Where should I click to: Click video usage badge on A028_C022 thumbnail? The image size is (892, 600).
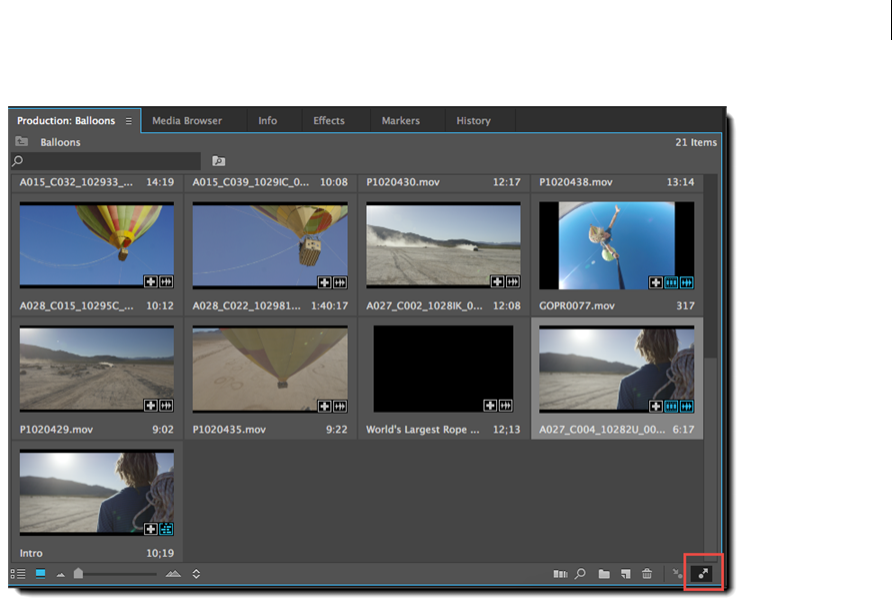(x=324, y=282)
